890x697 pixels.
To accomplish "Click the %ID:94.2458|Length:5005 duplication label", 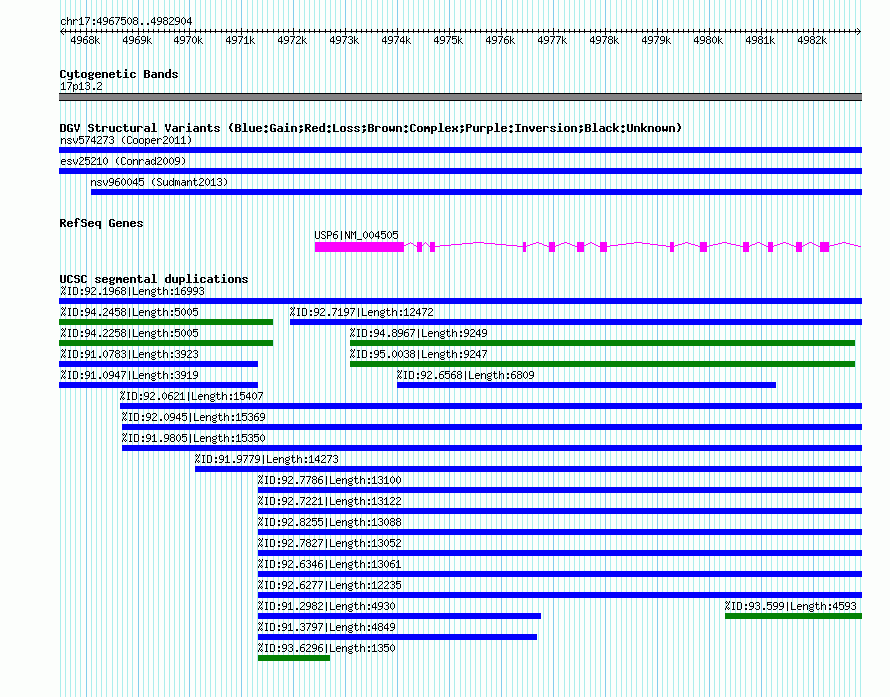I will pos(129,312).
